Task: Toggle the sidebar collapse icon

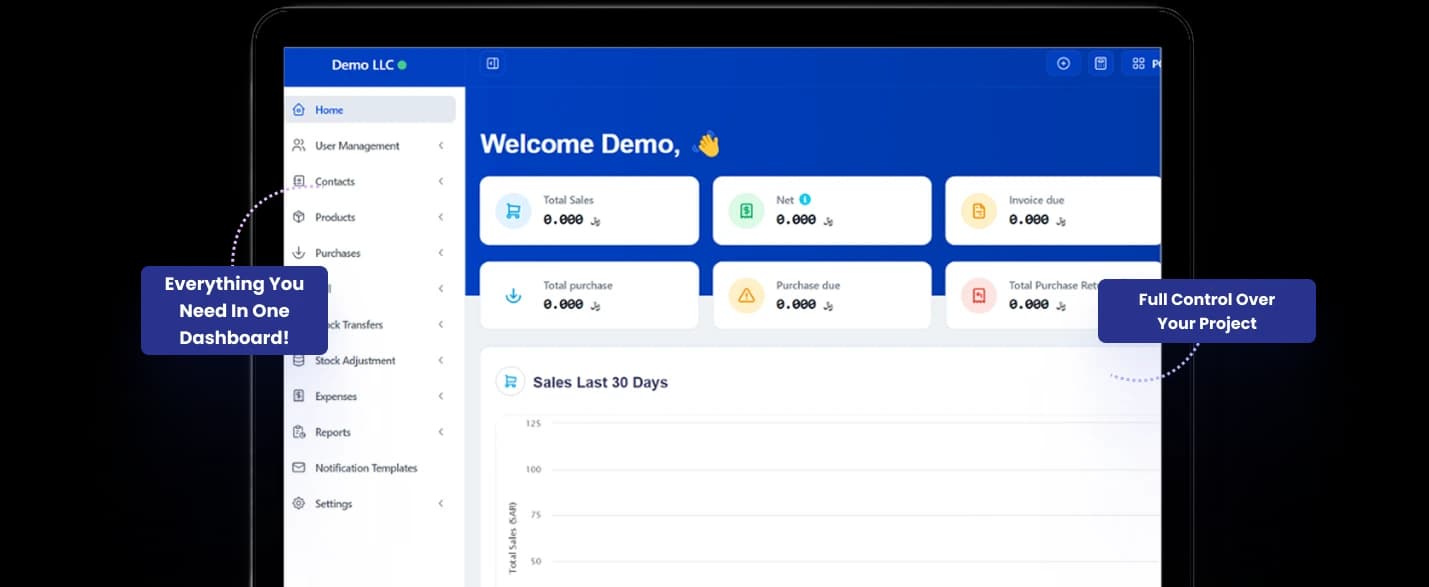Action: point(492,64)
